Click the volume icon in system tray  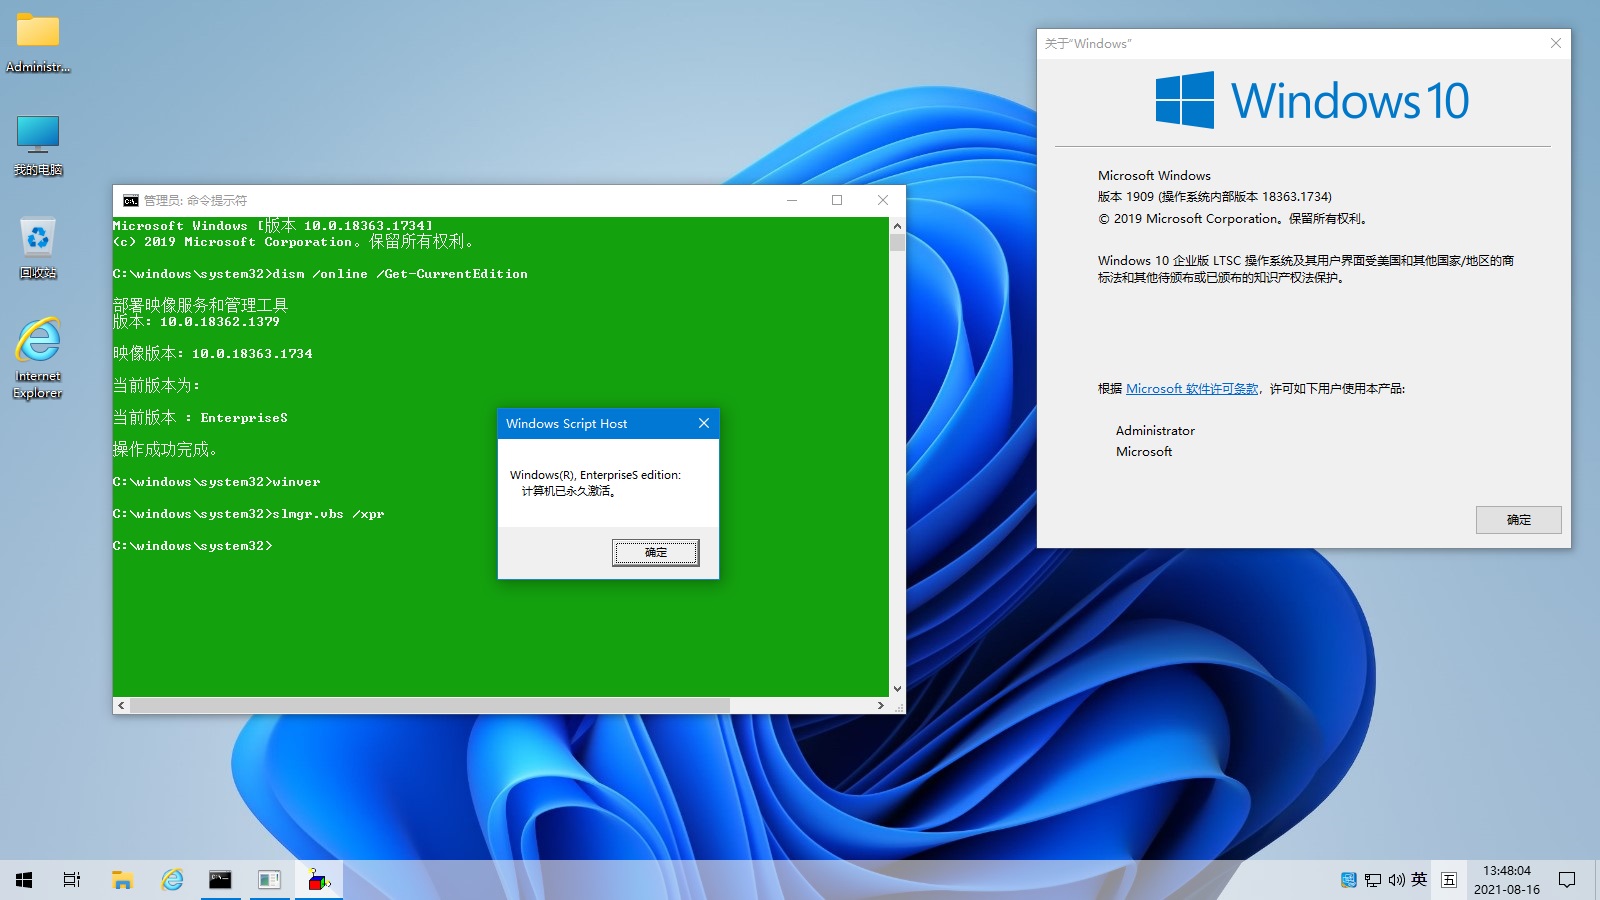pyautogui.click(x=1396, y=880)
